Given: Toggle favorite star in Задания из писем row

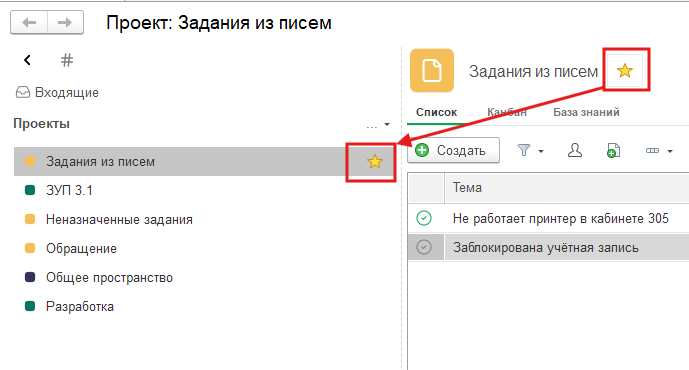Looking at the screenshot, I should pos(374,162).
